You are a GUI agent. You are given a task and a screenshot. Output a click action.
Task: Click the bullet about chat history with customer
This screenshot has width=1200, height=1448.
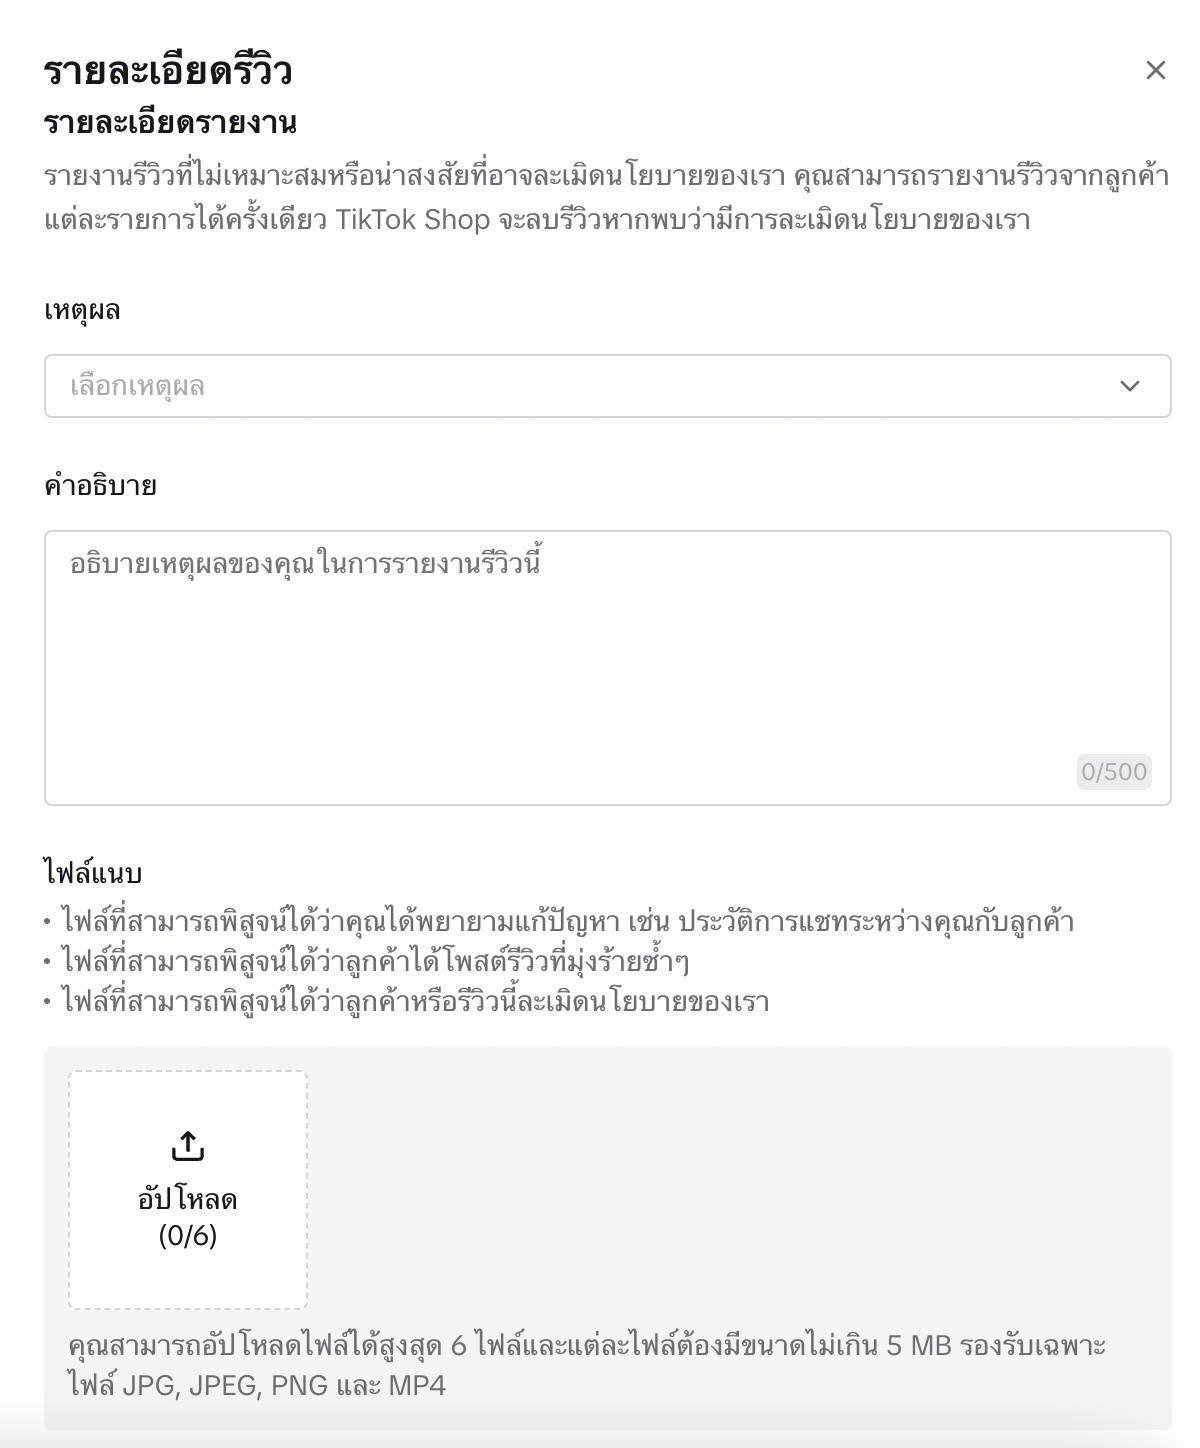coord(567,921)
